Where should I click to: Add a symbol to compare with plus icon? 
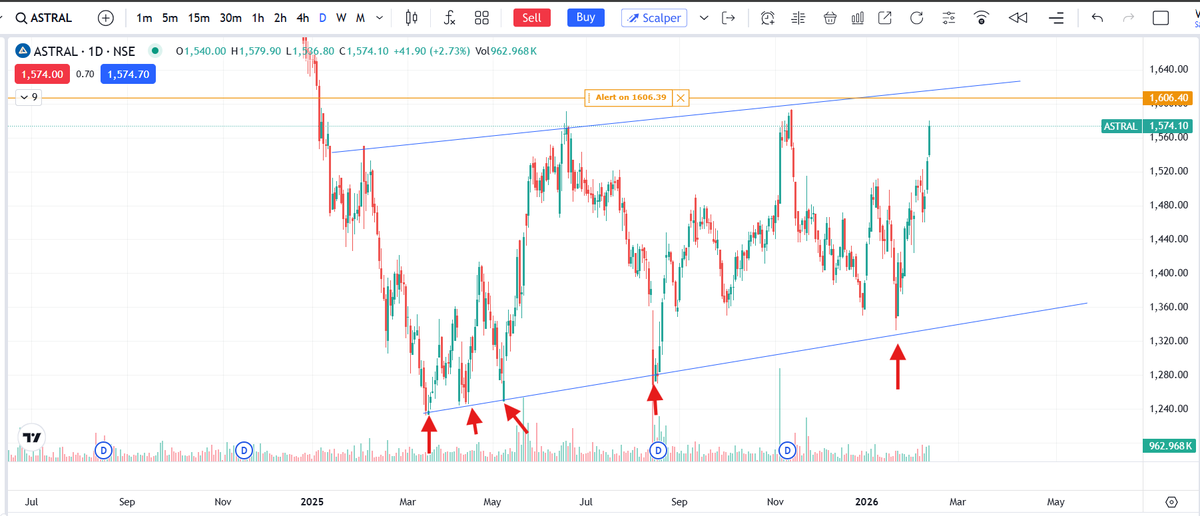click(106, 18)
